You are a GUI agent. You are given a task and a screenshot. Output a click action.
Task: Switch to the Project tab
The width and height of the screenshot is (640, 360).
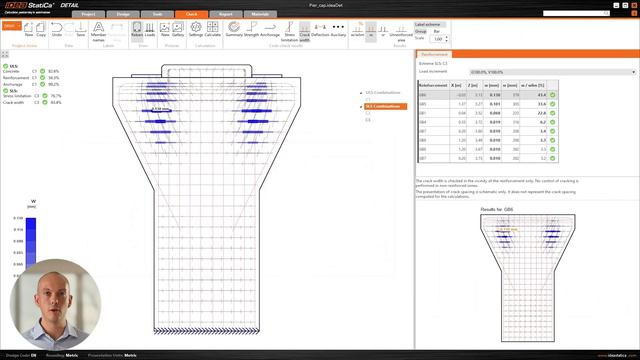pos(88,14)
